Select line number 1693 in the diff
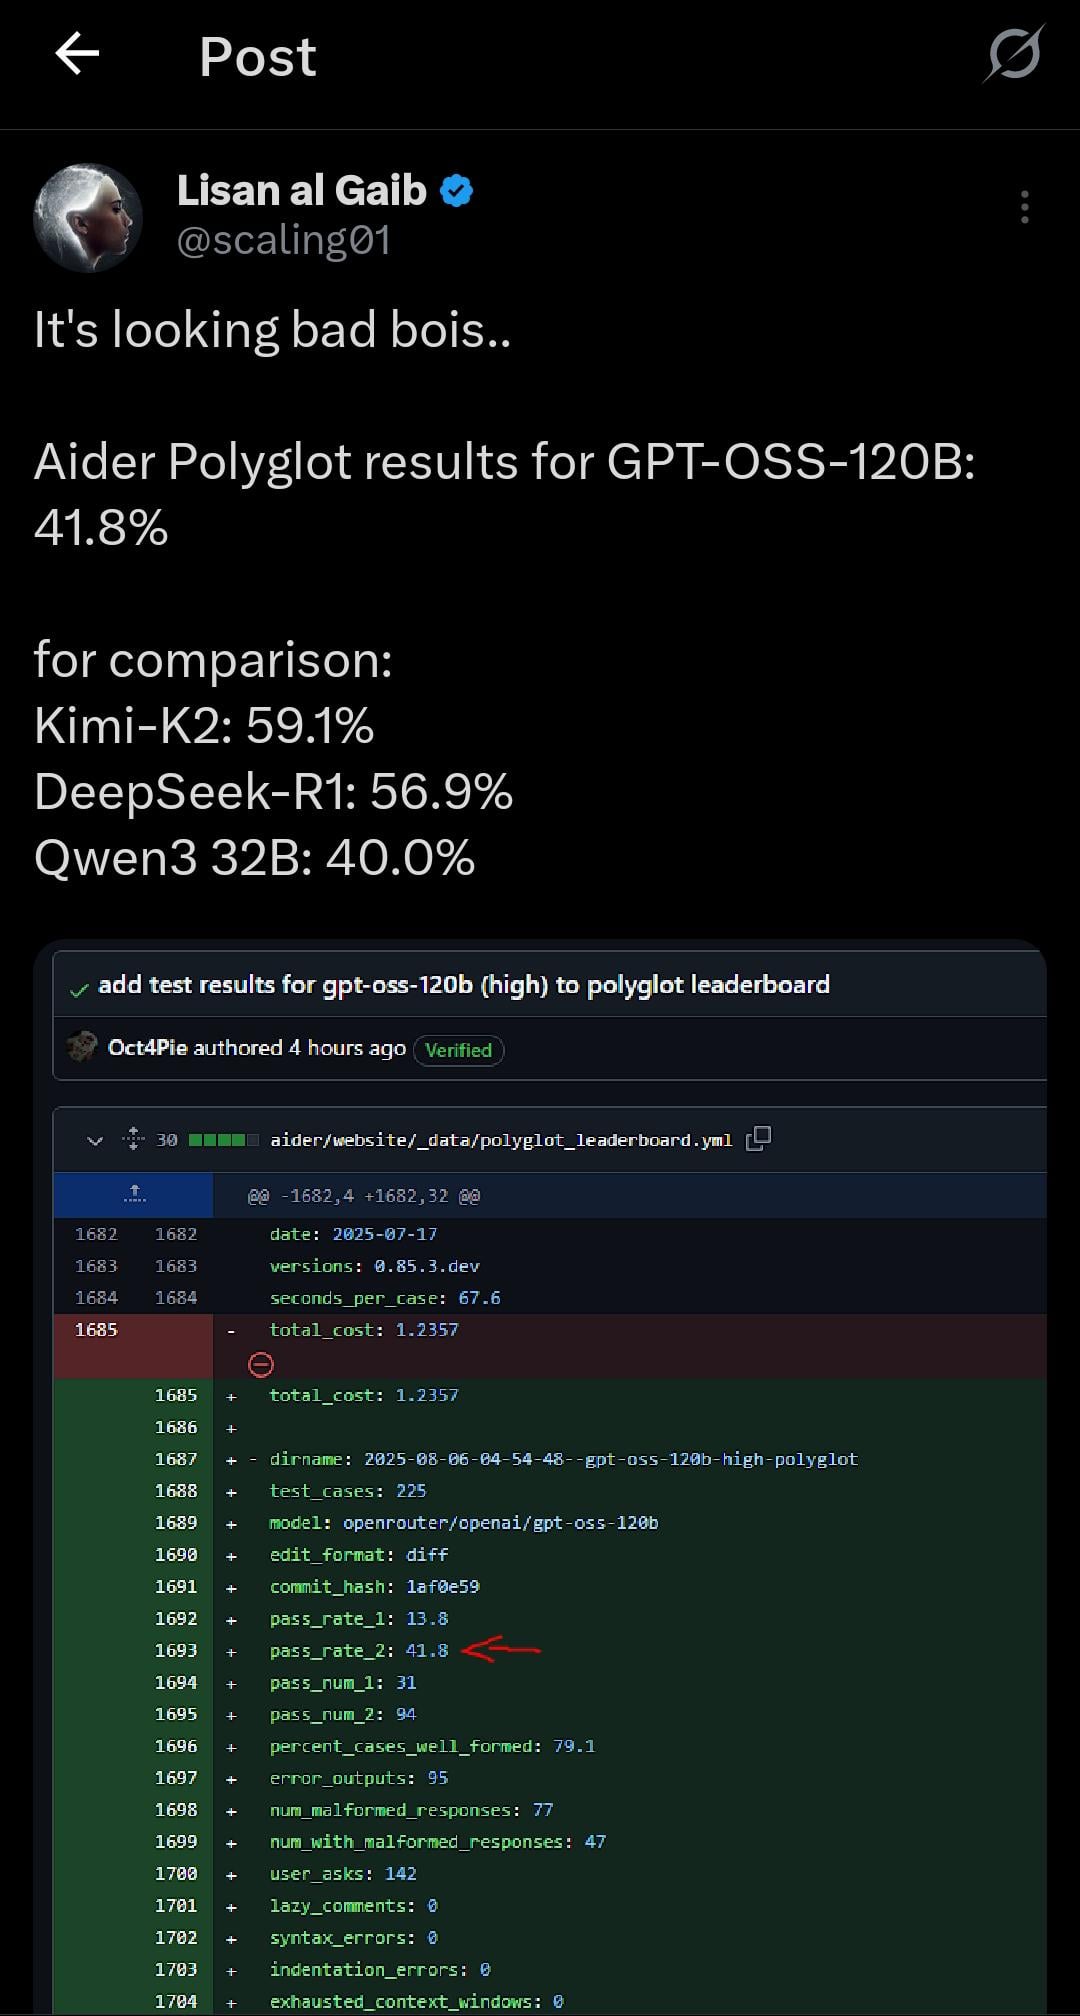The image size is (1080, 2016). pos(176,1651)
